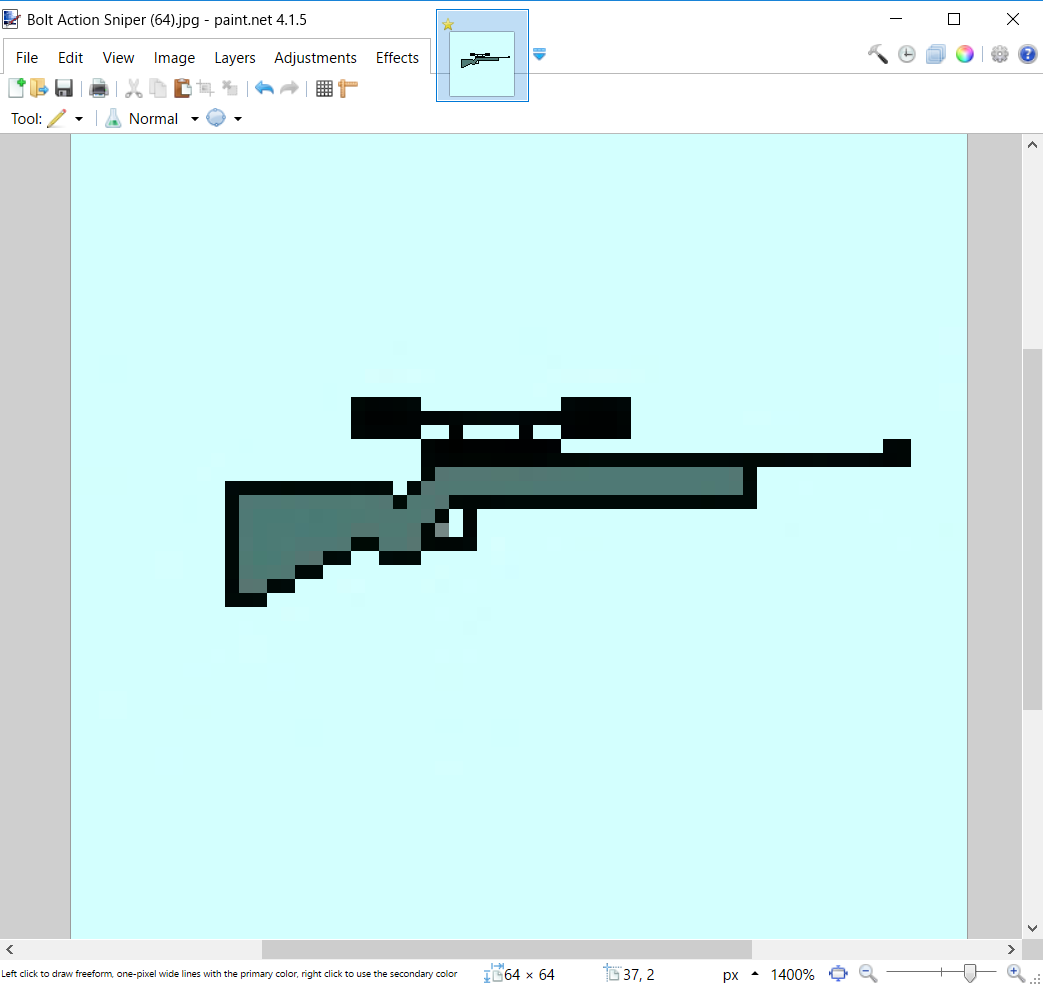Click the Undo arrow icon
The image size is (1043, 987).
point(263,88)
